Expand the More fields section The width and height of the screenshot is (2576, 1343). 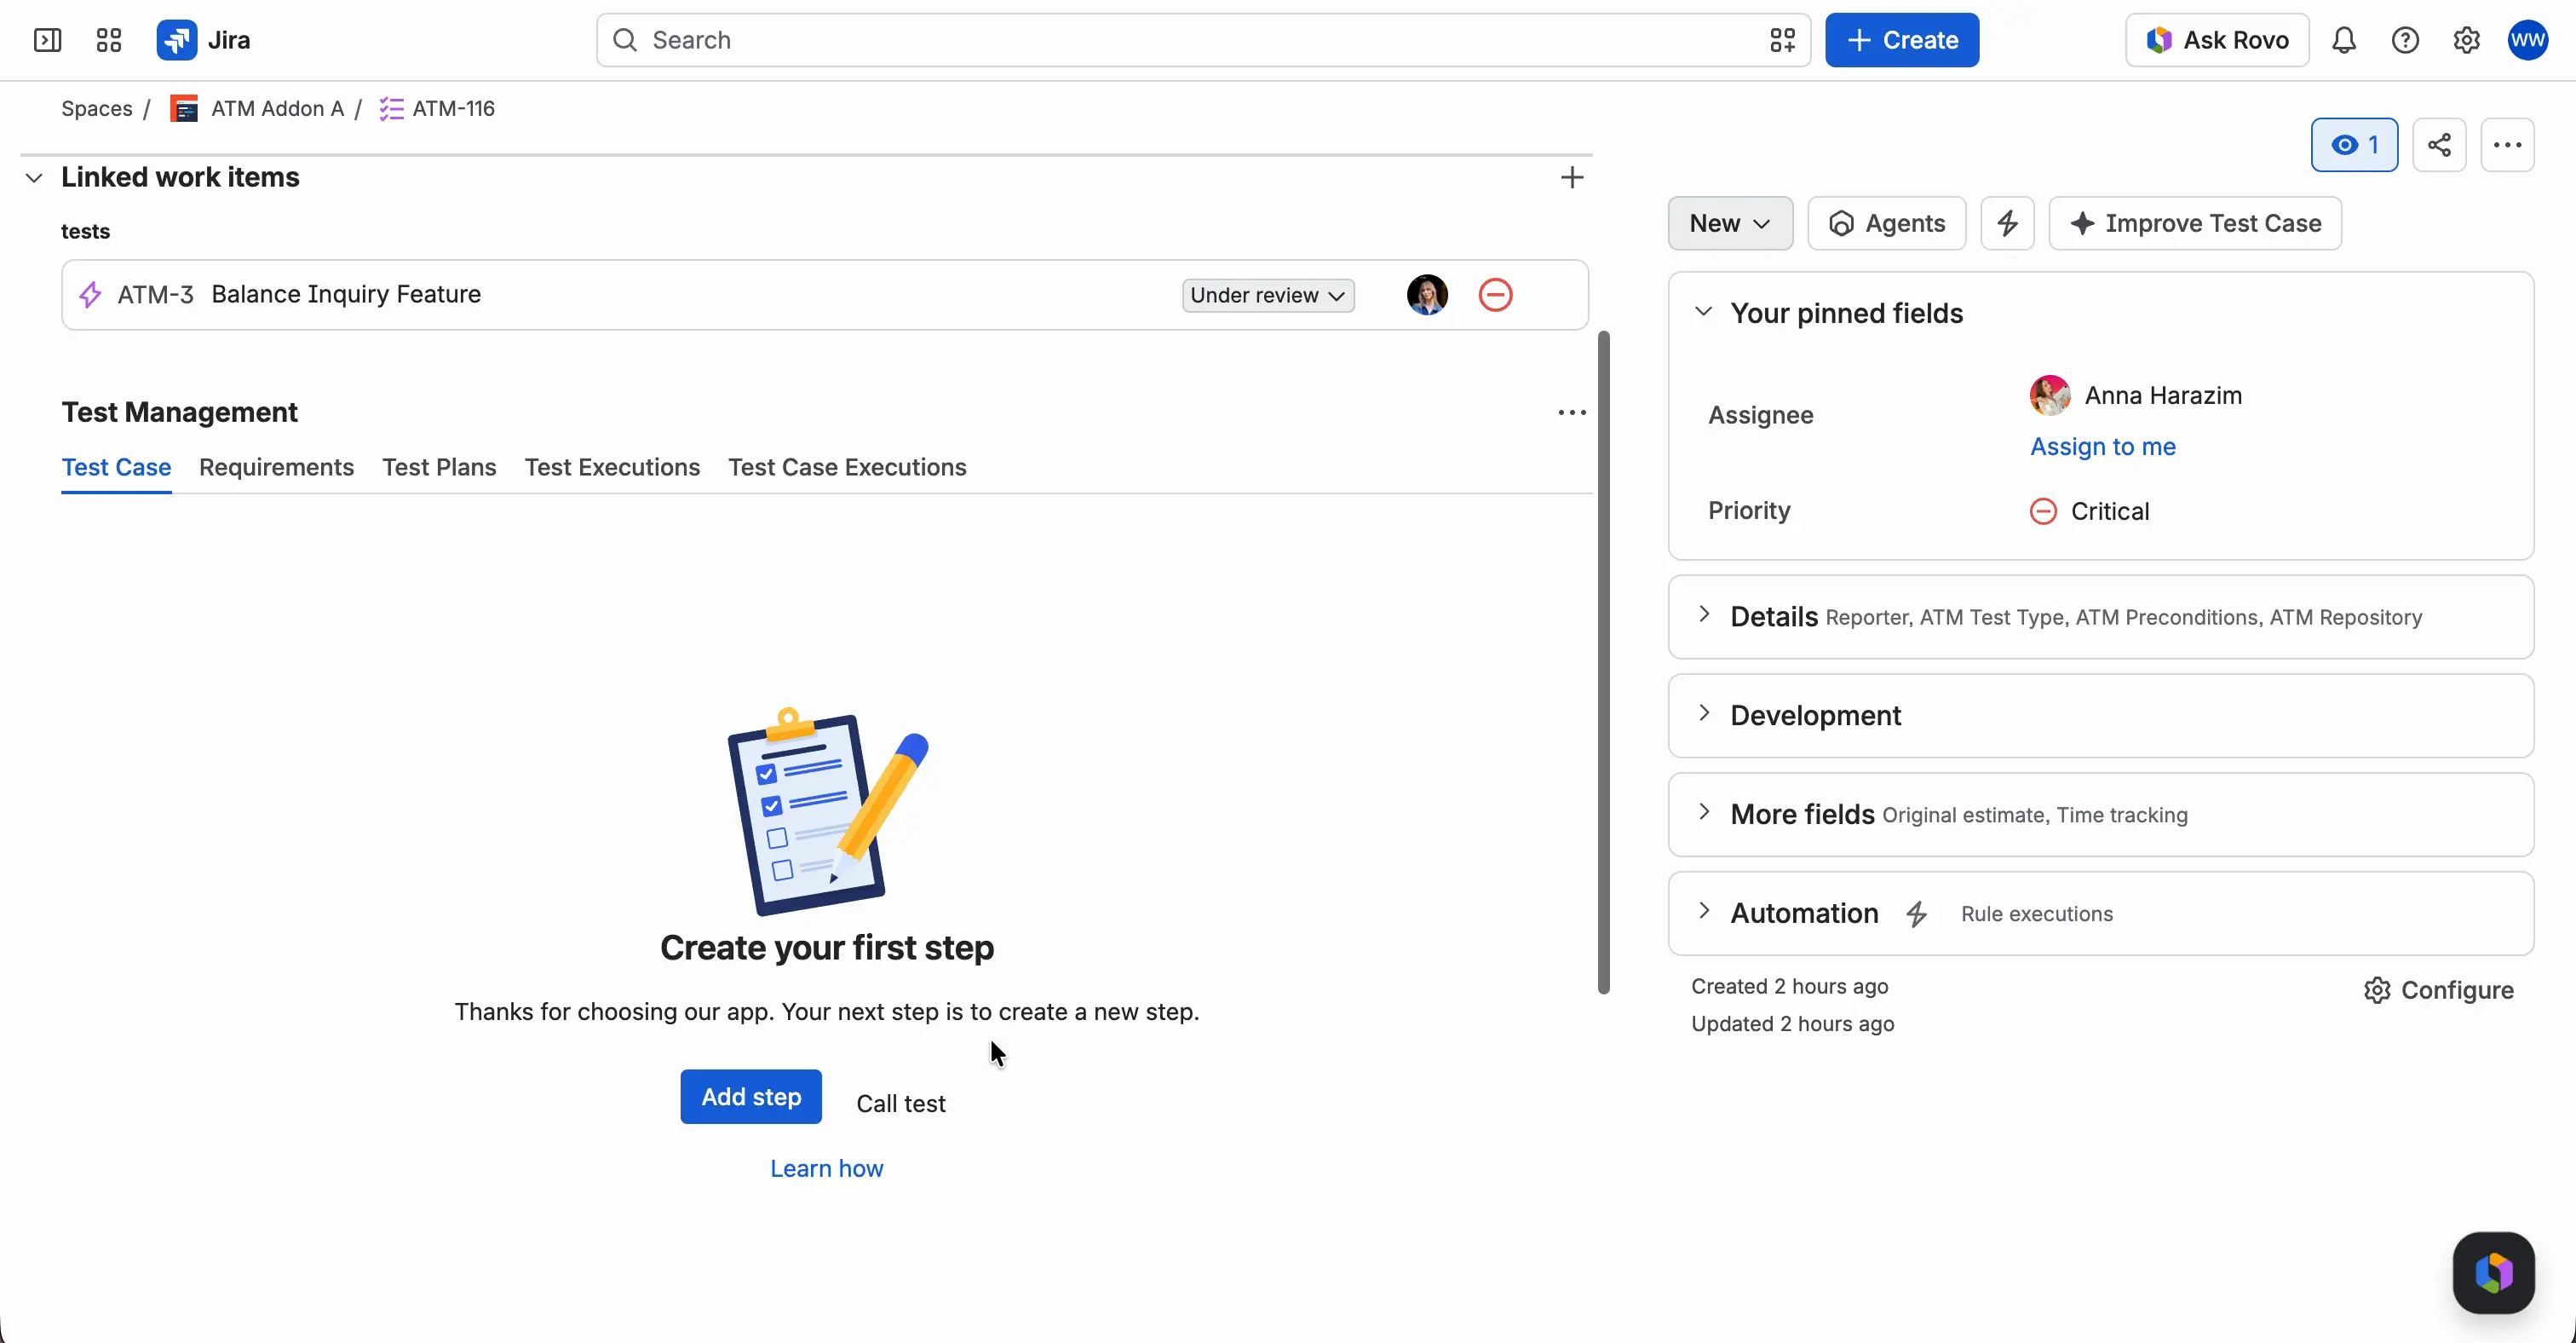[1704, 813]
